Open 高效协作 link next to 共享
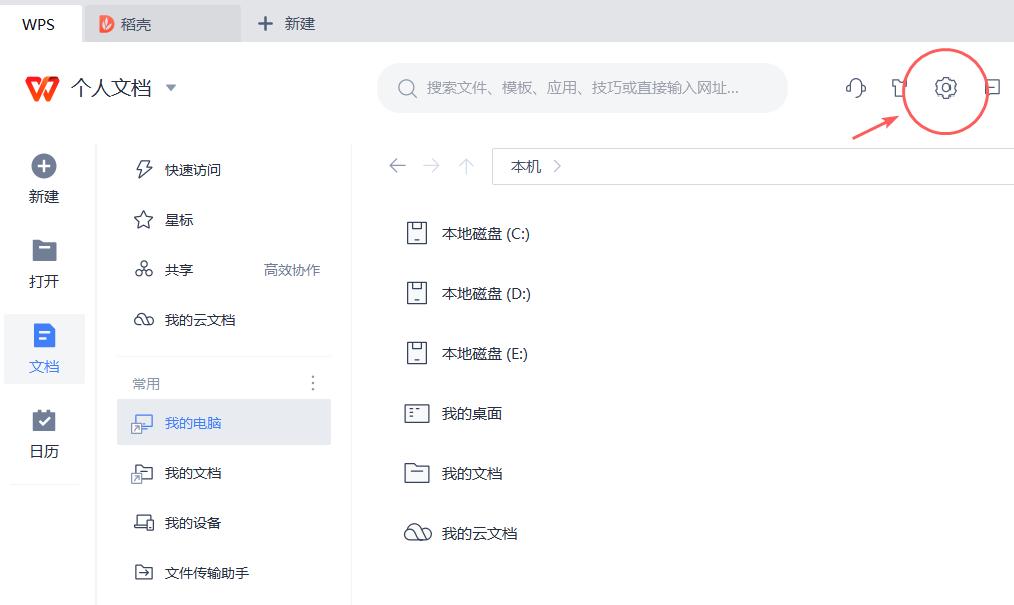Viewport: 1014px width, 605px height. 291,269
